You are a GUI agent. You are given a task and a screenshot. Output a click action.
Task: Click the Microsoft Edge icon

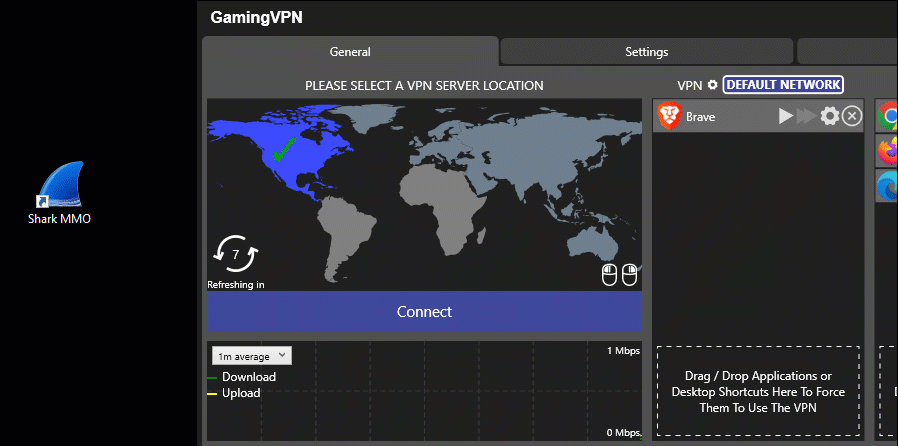(888, 185)
